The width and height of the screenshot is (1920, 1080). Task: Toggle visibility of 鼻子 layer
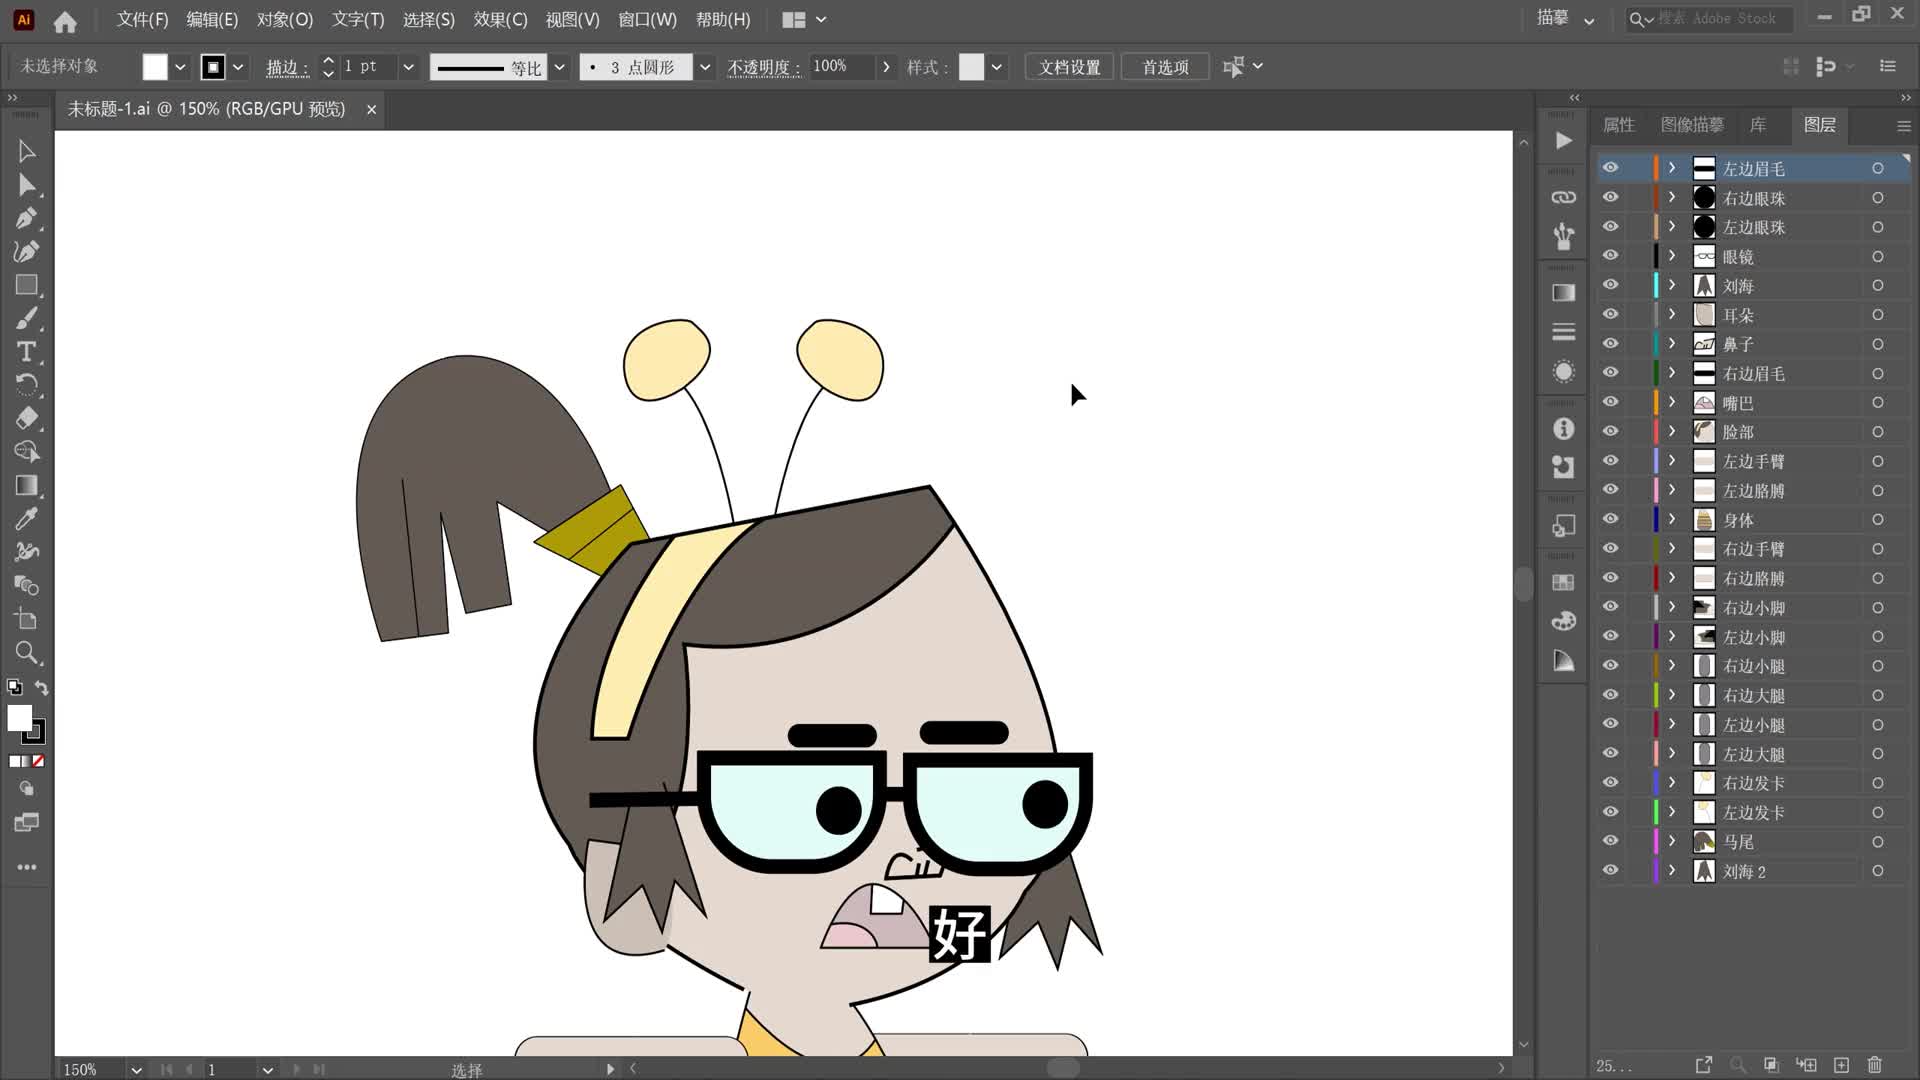coord(1610,344)
